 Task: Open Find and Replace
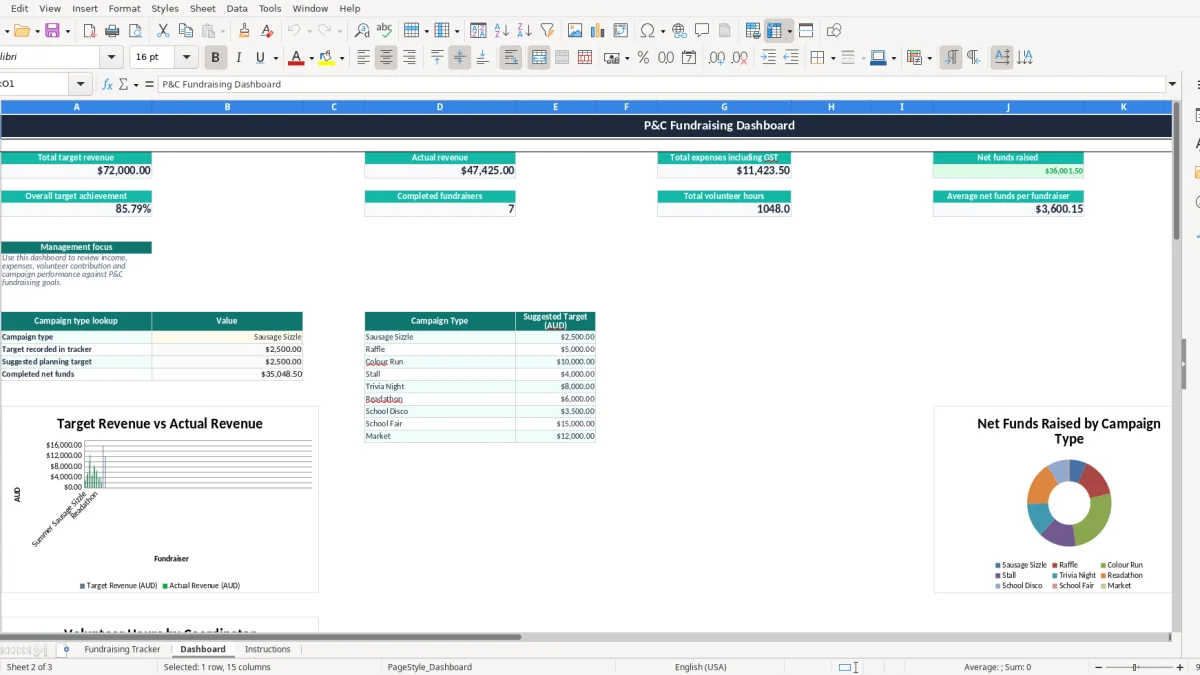click(362, 31)
